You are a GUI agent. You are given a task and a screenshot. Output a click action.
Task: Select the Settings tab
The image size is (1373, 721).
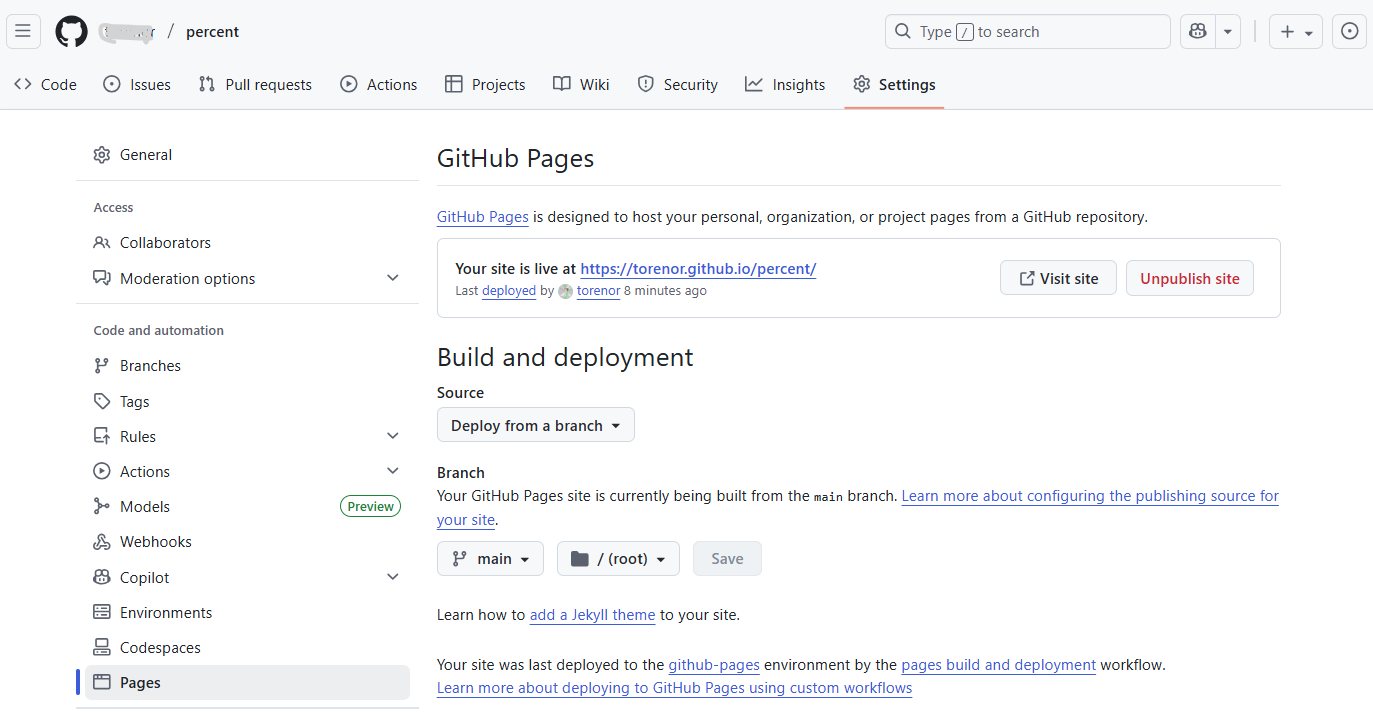(894, 84)
